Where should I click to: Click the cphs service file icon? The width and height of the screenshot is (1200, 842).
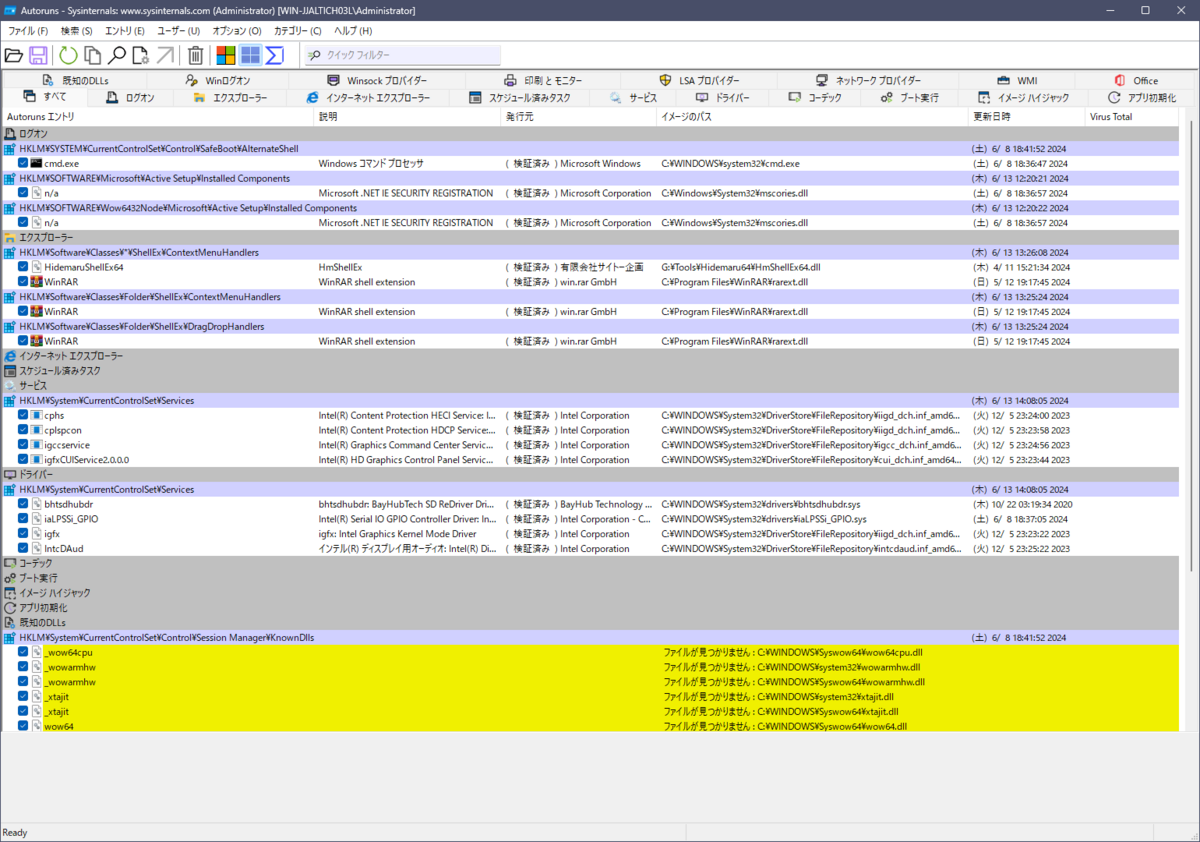pyautogui.click(x=36, y=415)
